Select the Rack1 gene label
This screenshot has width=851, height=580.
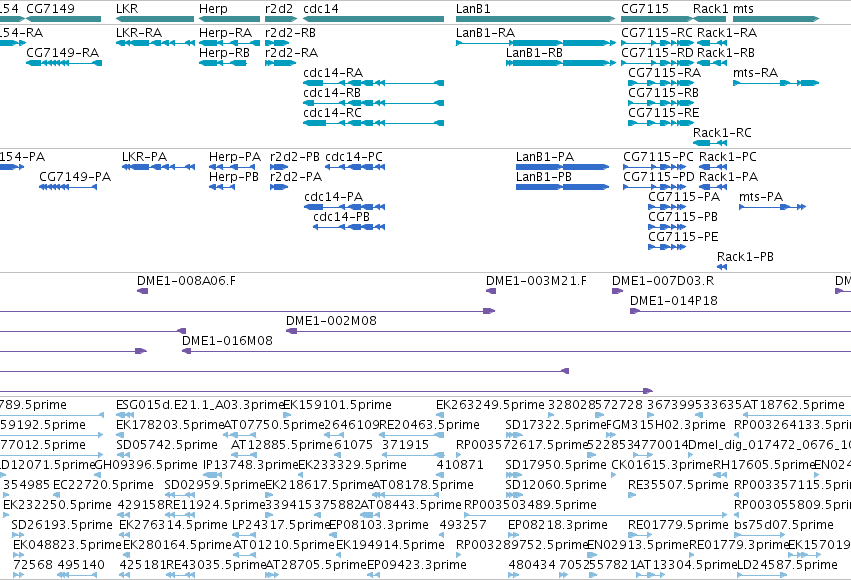tap(710, 9)
